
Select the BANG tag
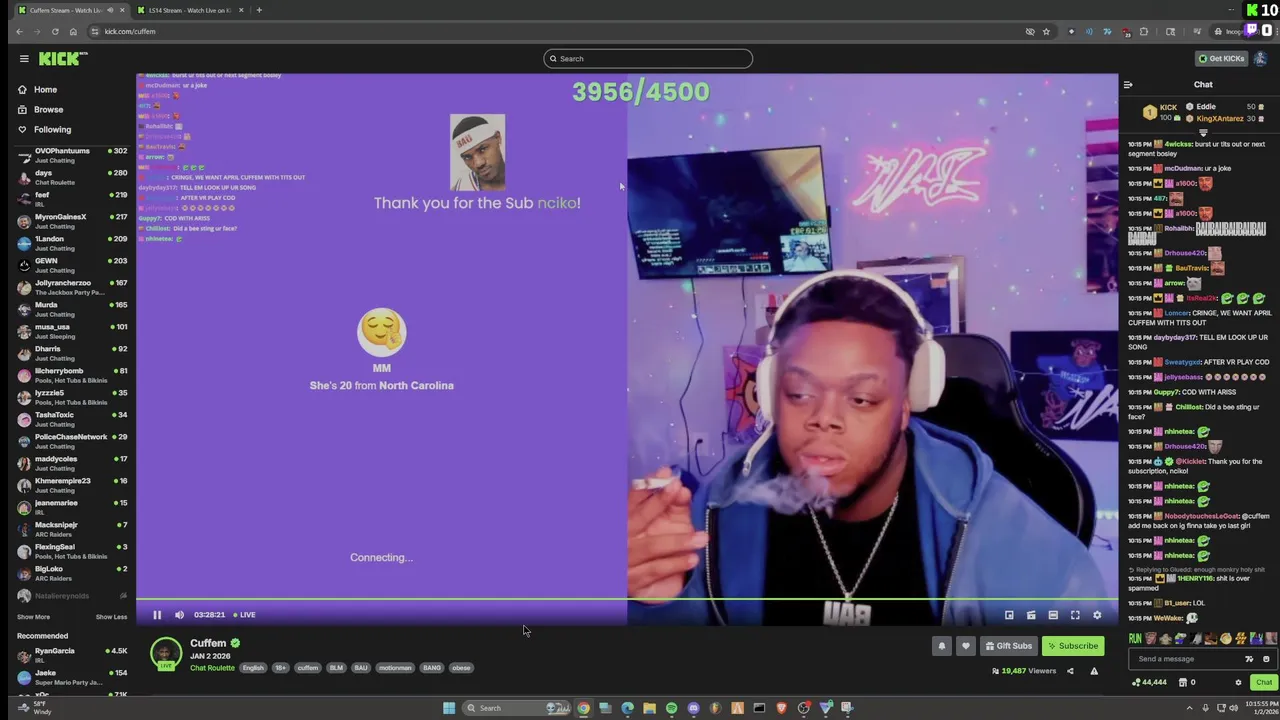pyautogui.click(x=432, y=668)
